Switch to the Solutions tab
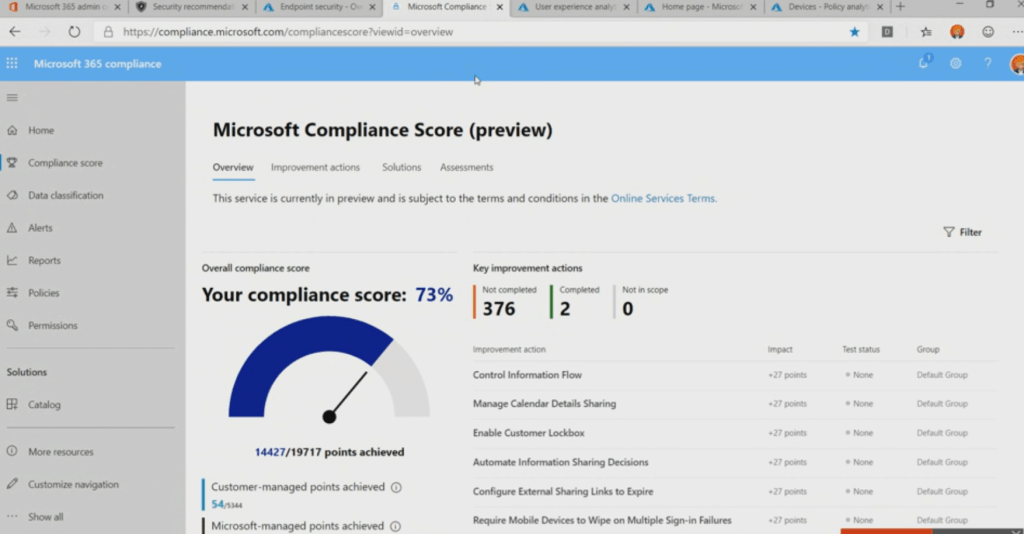1024x534 pixels. click(x=402, y=167)
